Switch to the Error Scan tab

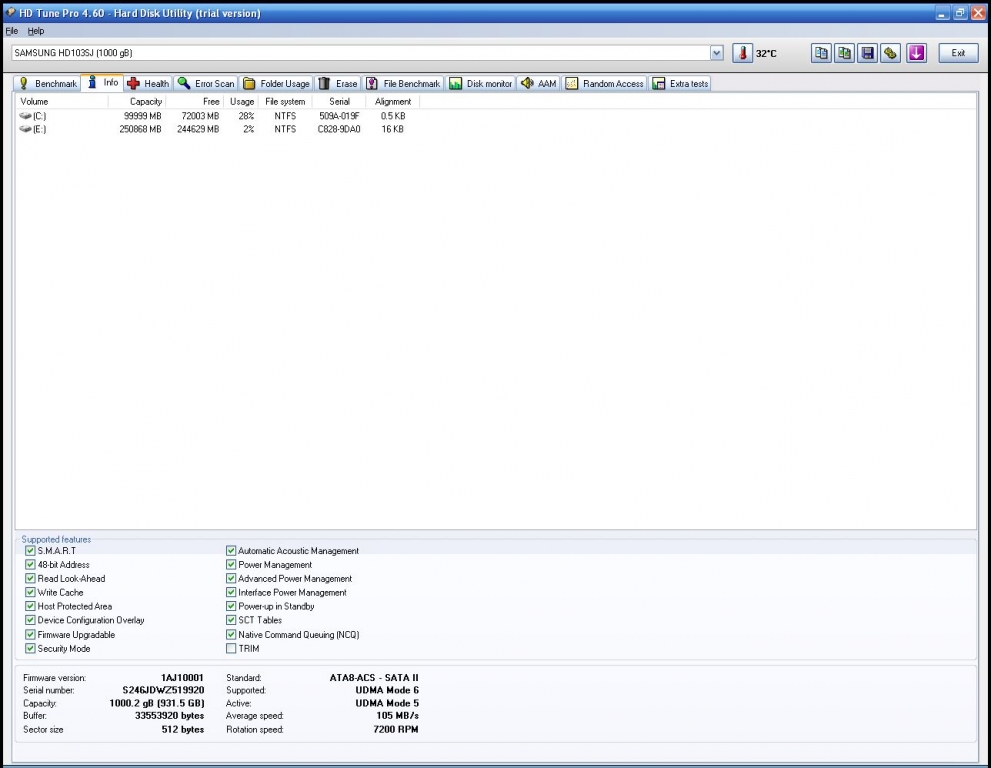[206, 83]
